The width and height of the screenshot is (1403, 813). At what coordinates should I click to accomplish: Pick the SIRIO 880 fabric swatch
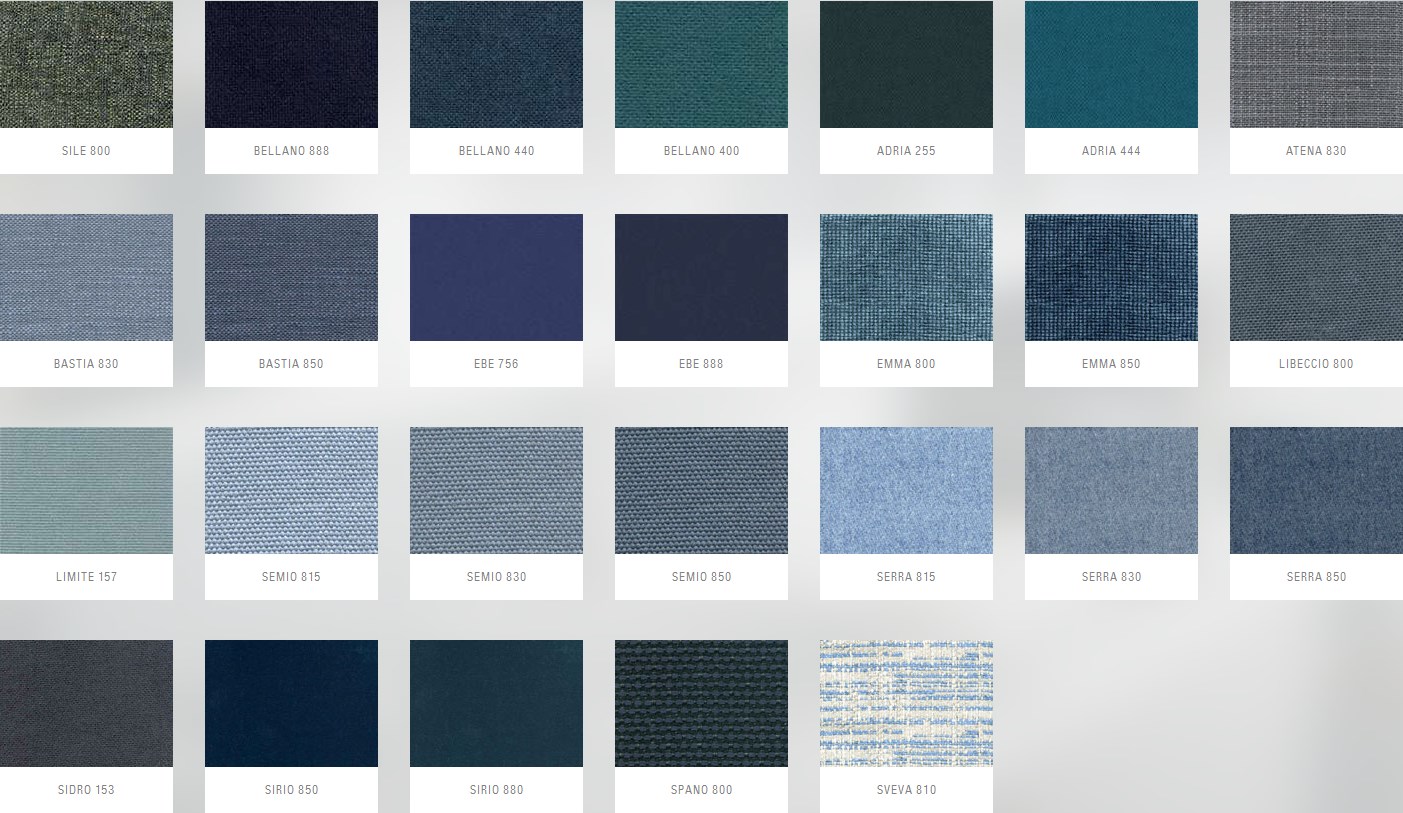496,703
